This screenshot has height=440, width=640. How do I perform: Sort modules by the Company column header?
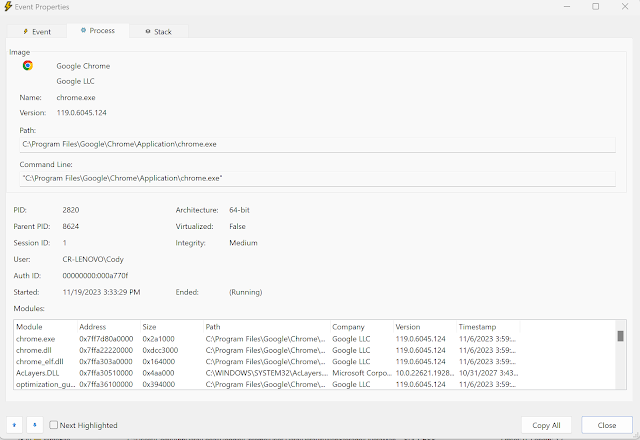coord(362,327)
